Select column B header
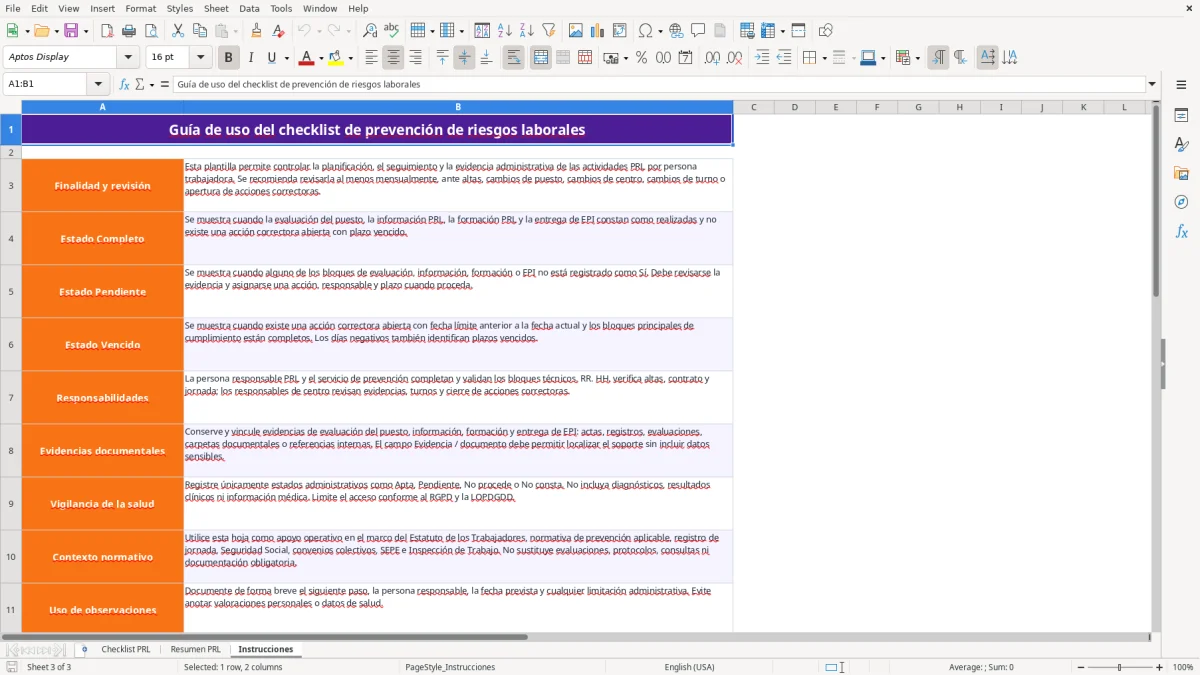Viewport: 1200px width, 675px height. pos(458,107)
